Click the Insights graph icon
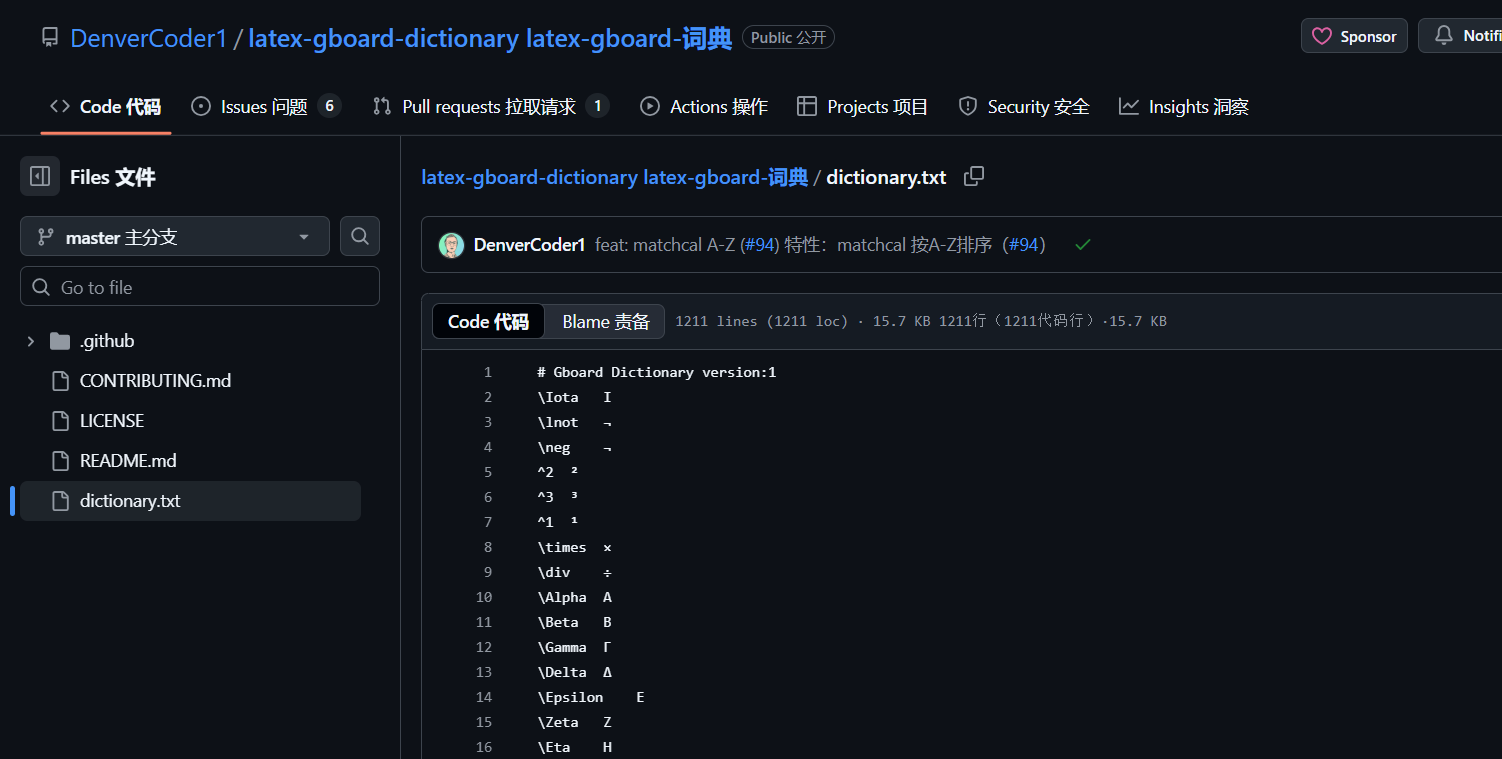Viewport: 1502px width, 759px height. [x=1129, y=106]
